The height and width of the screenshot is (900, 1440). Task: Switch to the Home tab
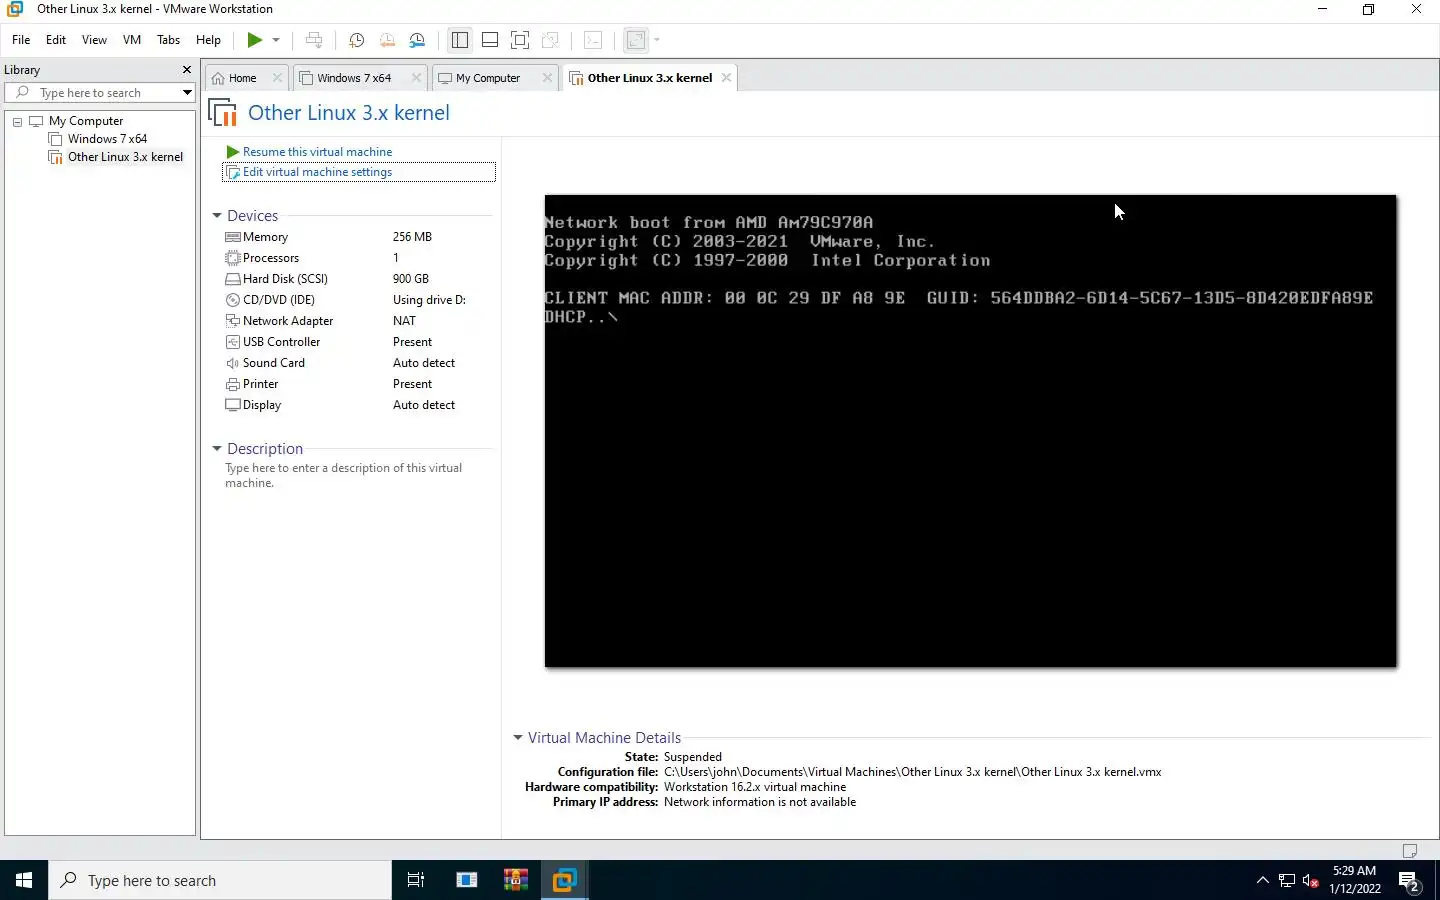[x=242, y=78]
